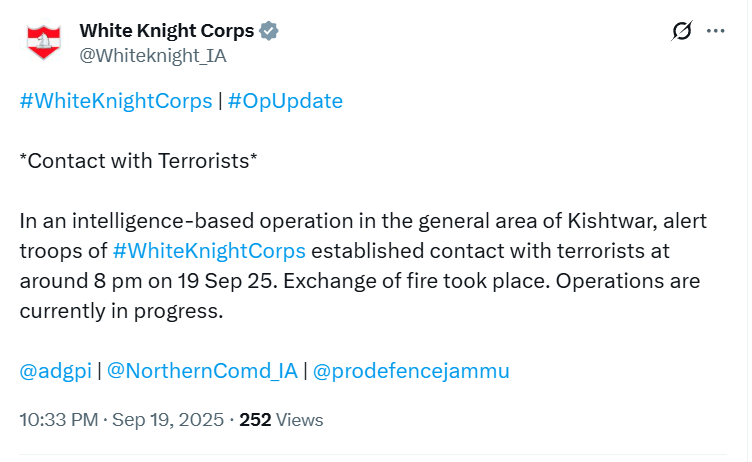Viewport: 752px width, 462px height.
Task: Click the *Contact with Terrorists* line
Action: pyautogui.click(x=139, y=161)
